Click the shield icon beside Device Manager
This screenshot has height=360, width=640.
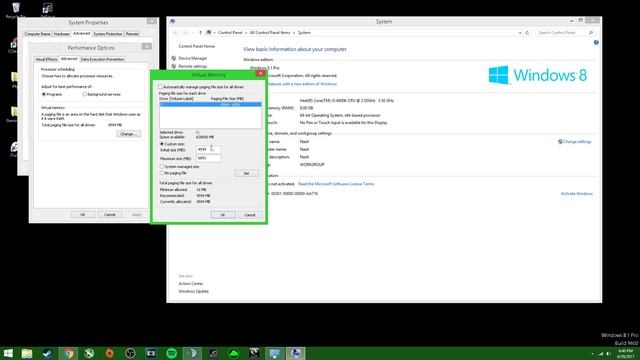(174, 58)
